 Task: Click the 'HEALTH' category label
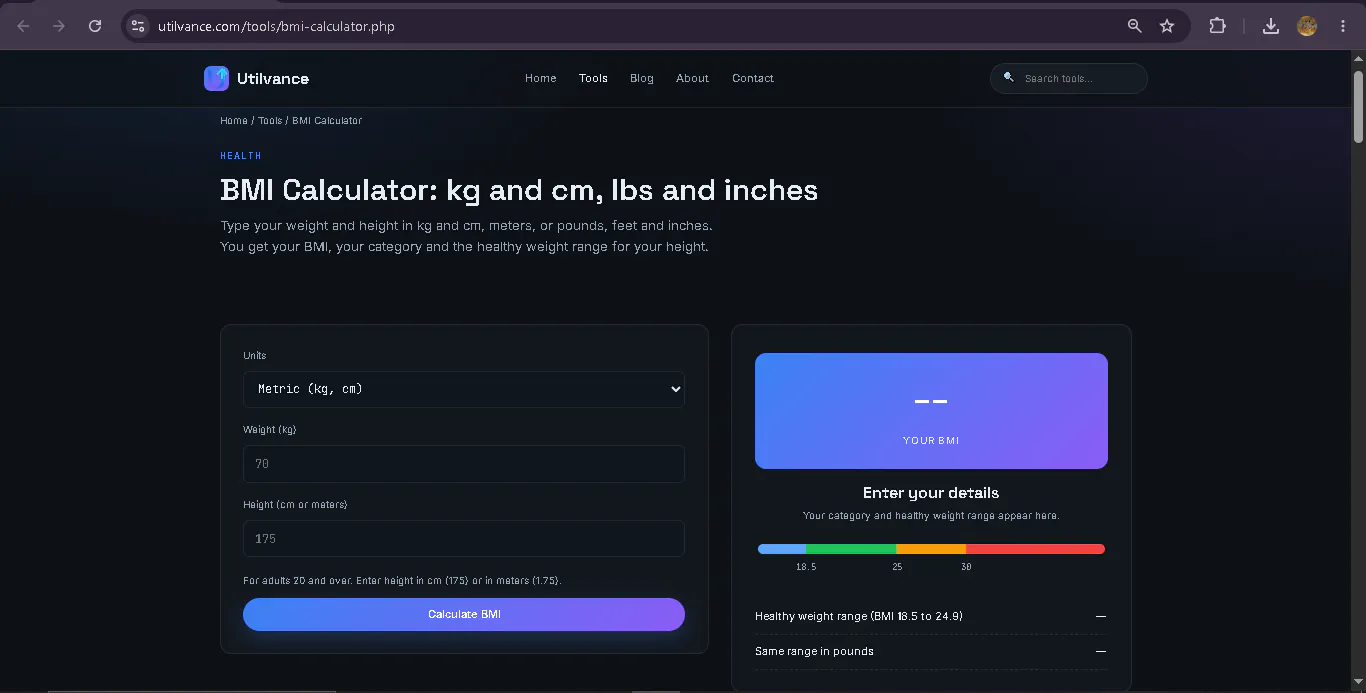[241, 156]
